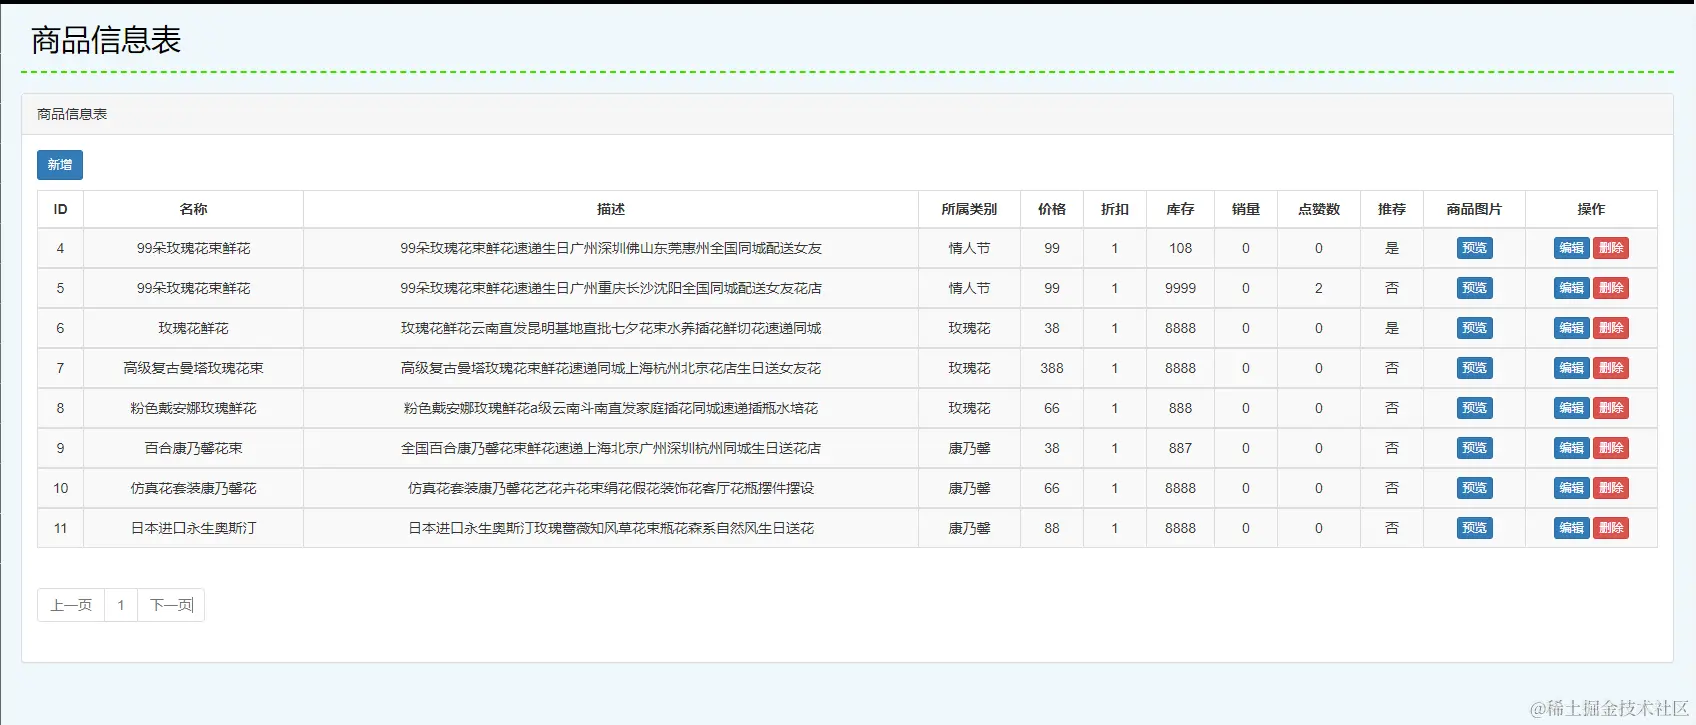Viewport: 1696px width, 725px height.
Task: Click the 新增 button
Action: pyautogui.click(x=60, y=165)
